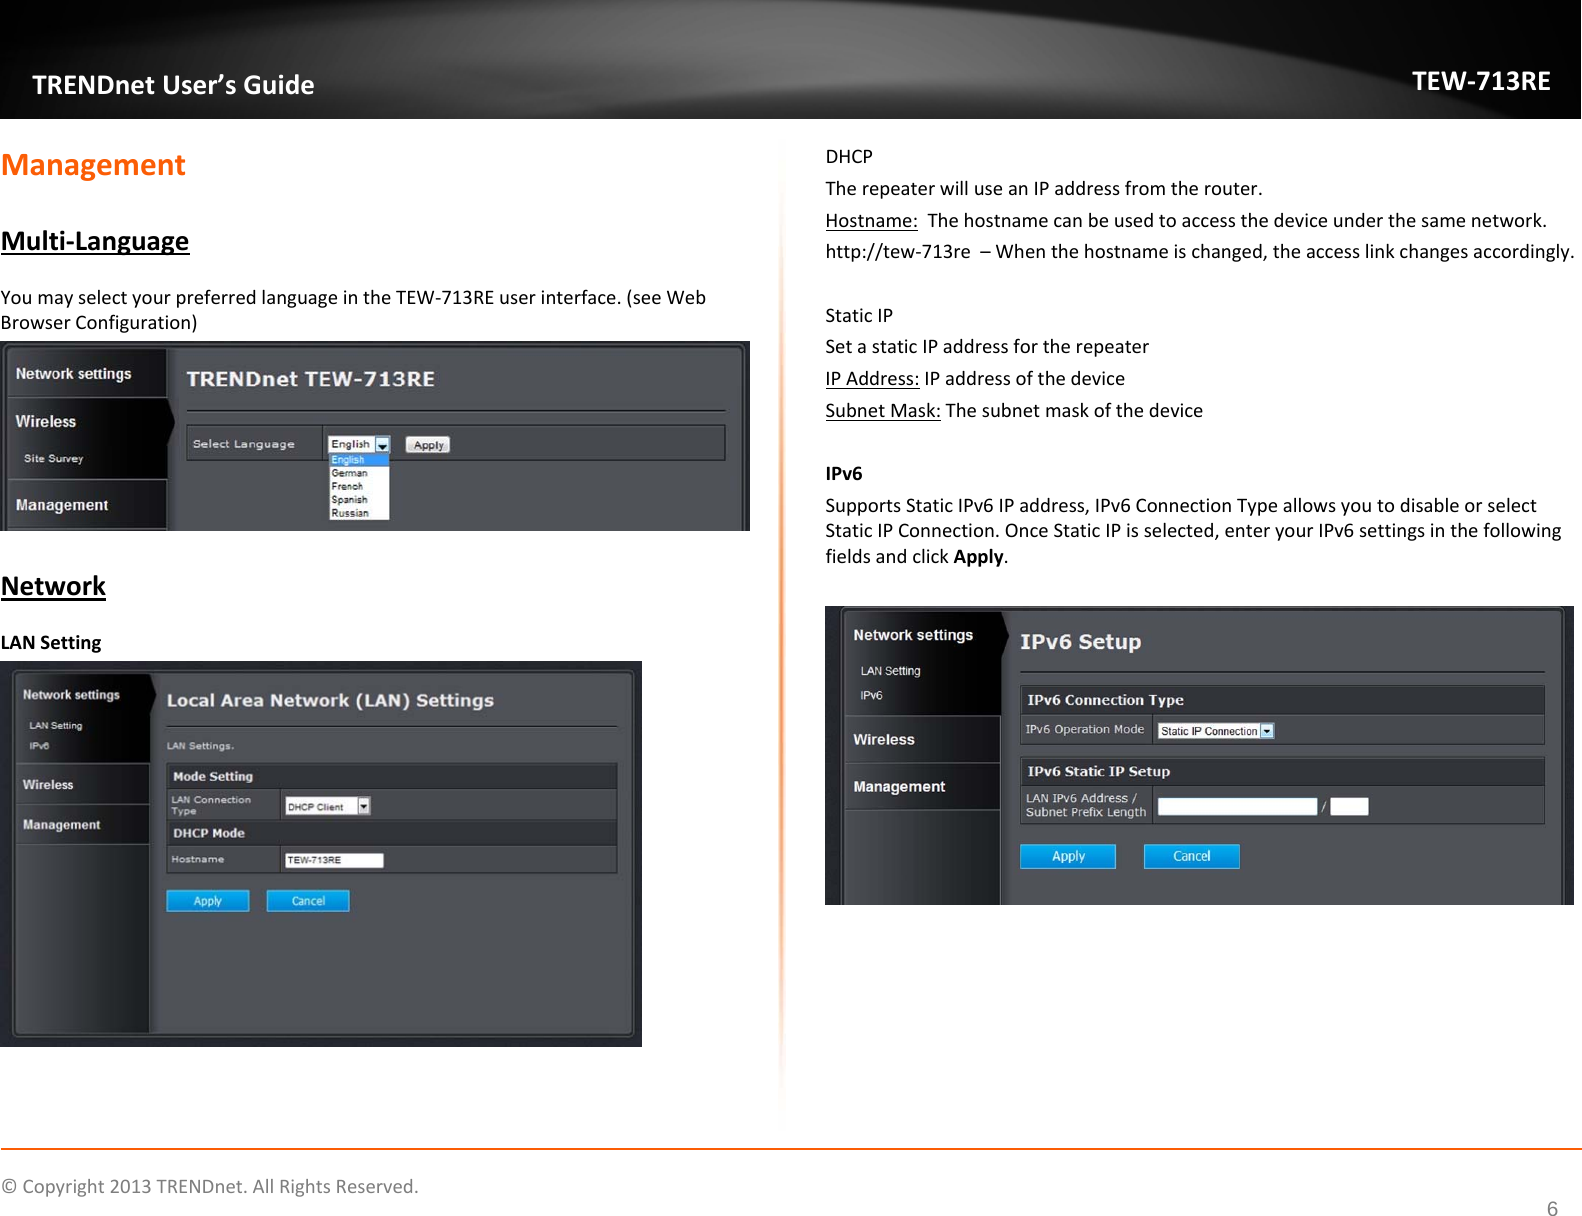
Task: Select IPv6 in LAN panel sidebar
Action: point(39,746)
